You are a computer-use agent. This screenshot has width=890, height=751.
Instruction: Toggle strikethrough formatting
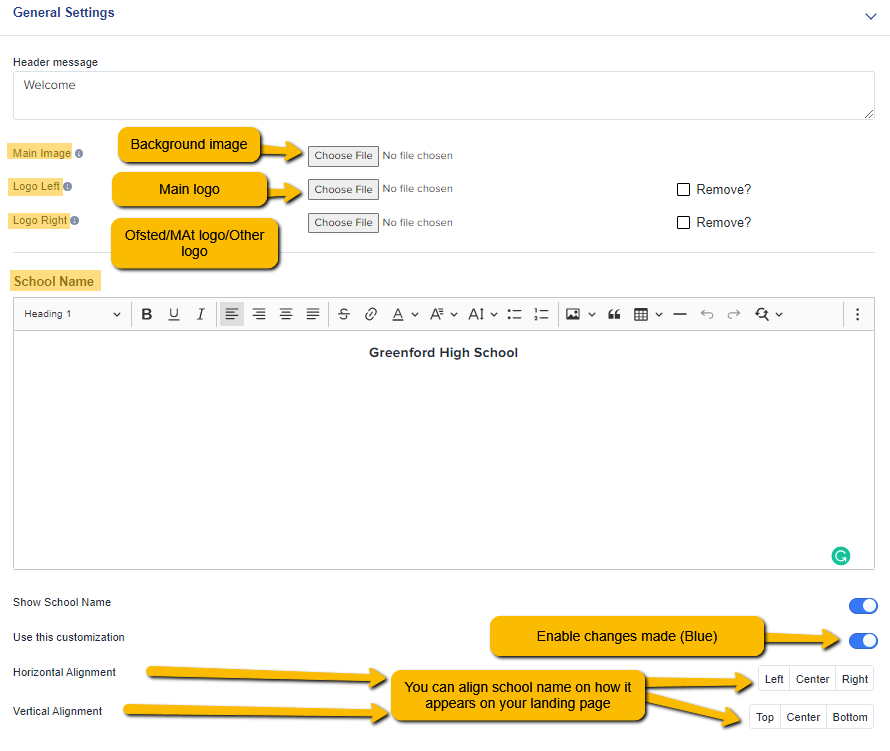(343, 314)
